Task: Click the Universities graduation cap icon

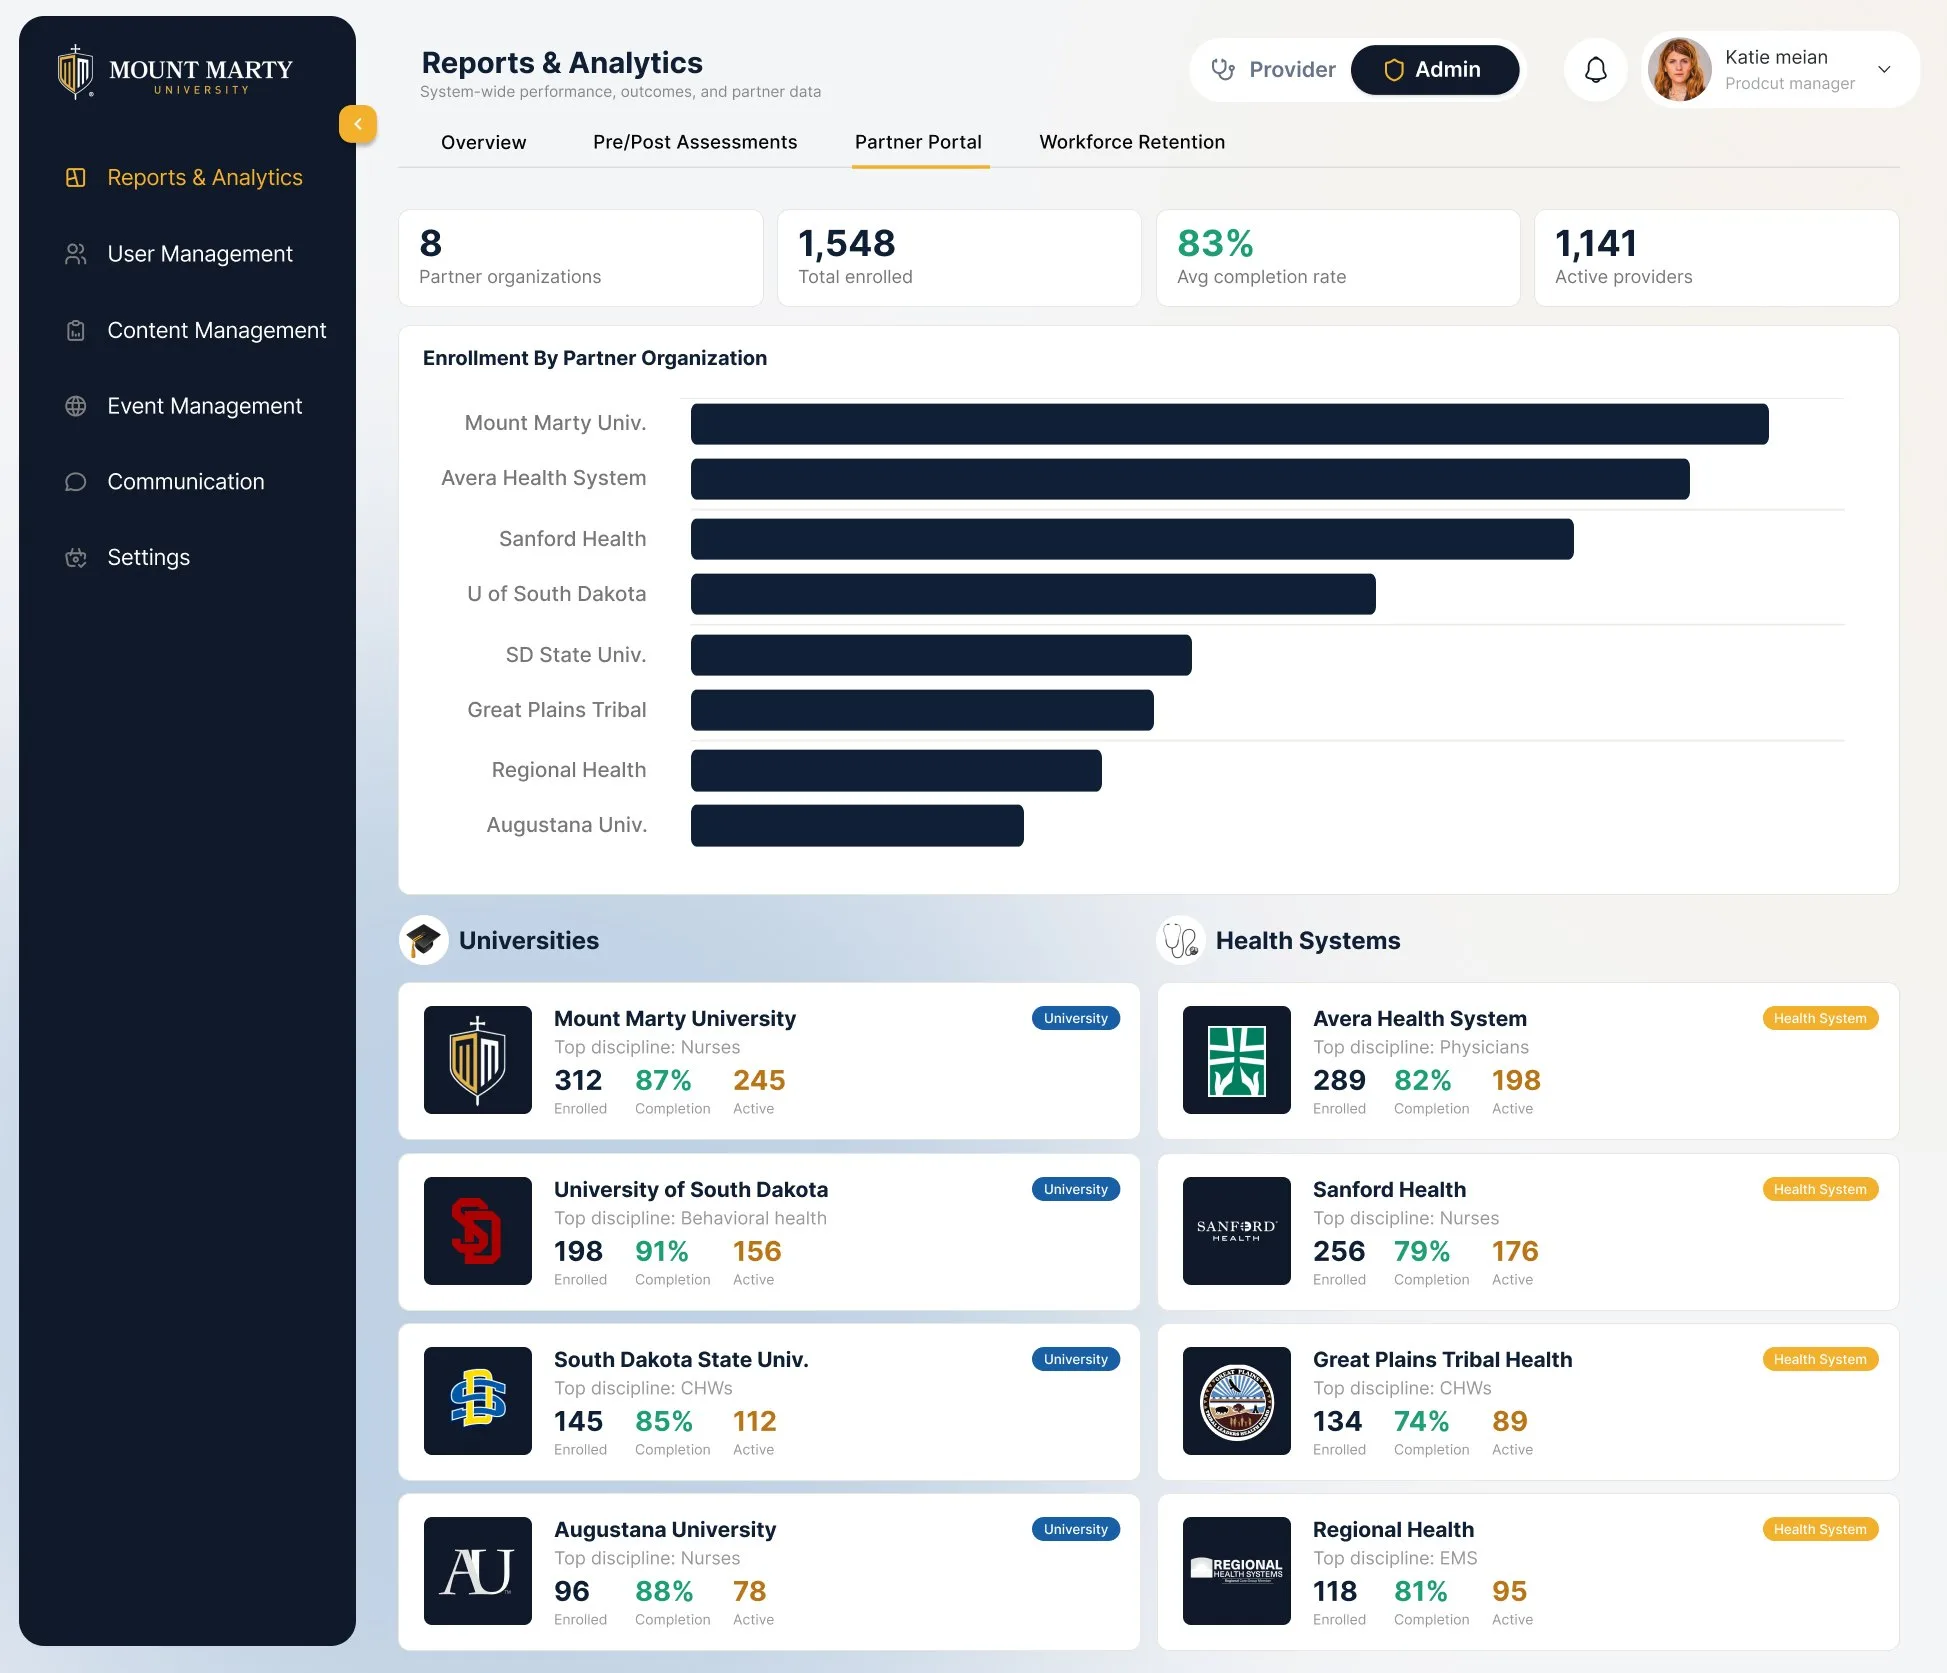Action: tap(424, 940)
